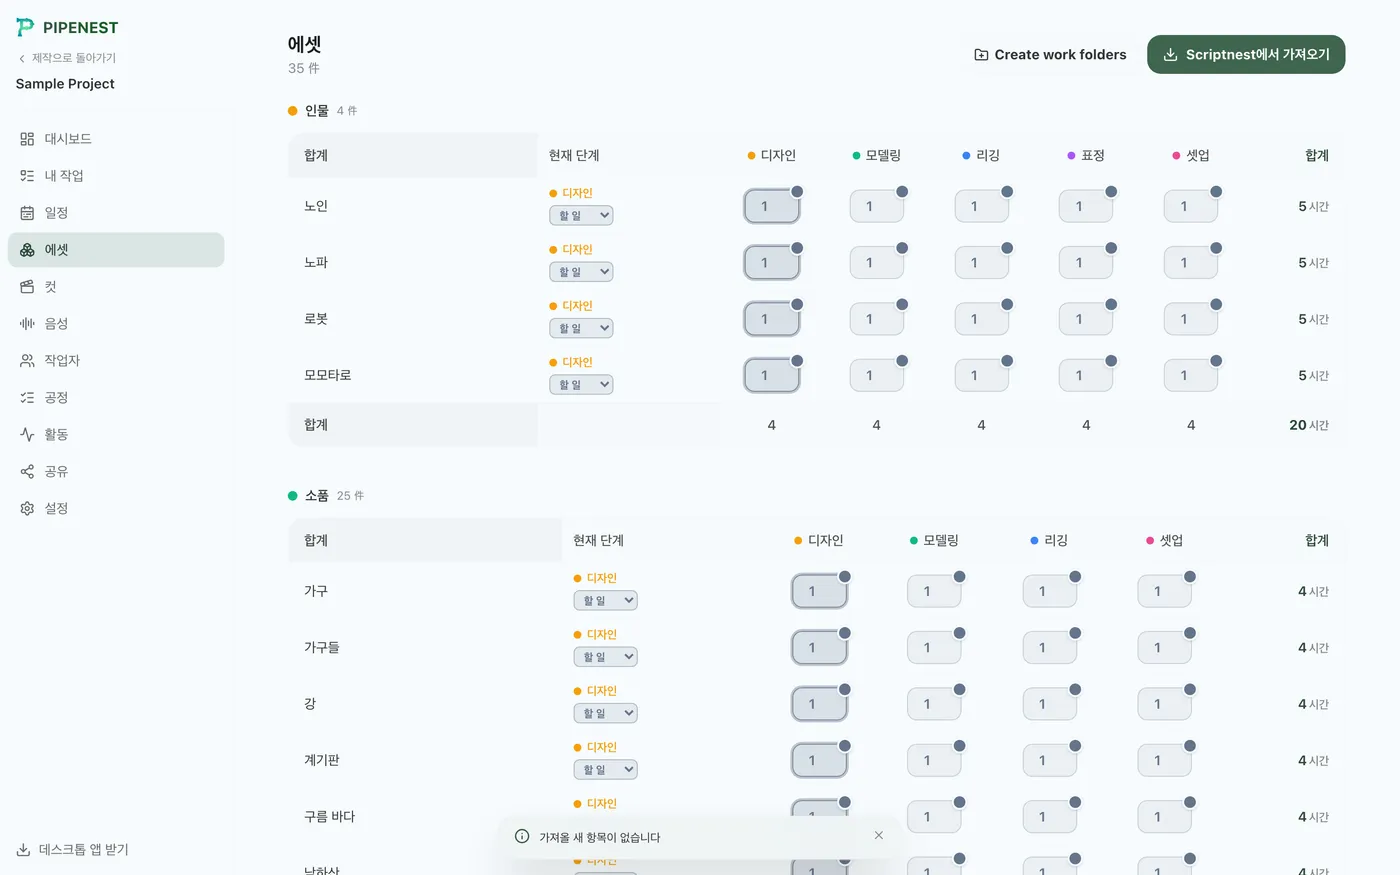The height and width of the screenshot is (875, 1400).
Task: Open the 음성 section
Action: (116, 324)
